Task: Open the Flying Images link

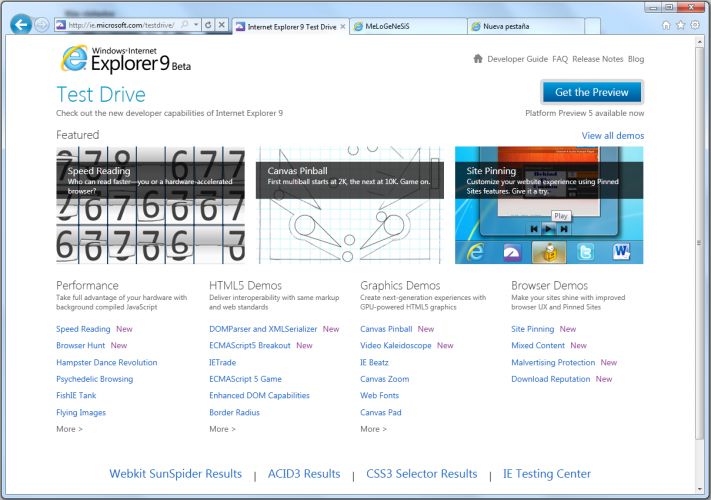Action: coord(81,413)
